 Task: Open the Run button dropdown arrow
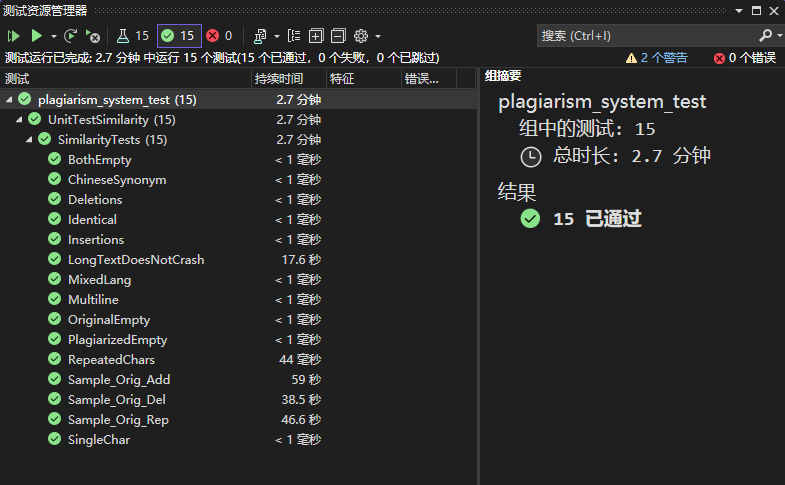54,36
